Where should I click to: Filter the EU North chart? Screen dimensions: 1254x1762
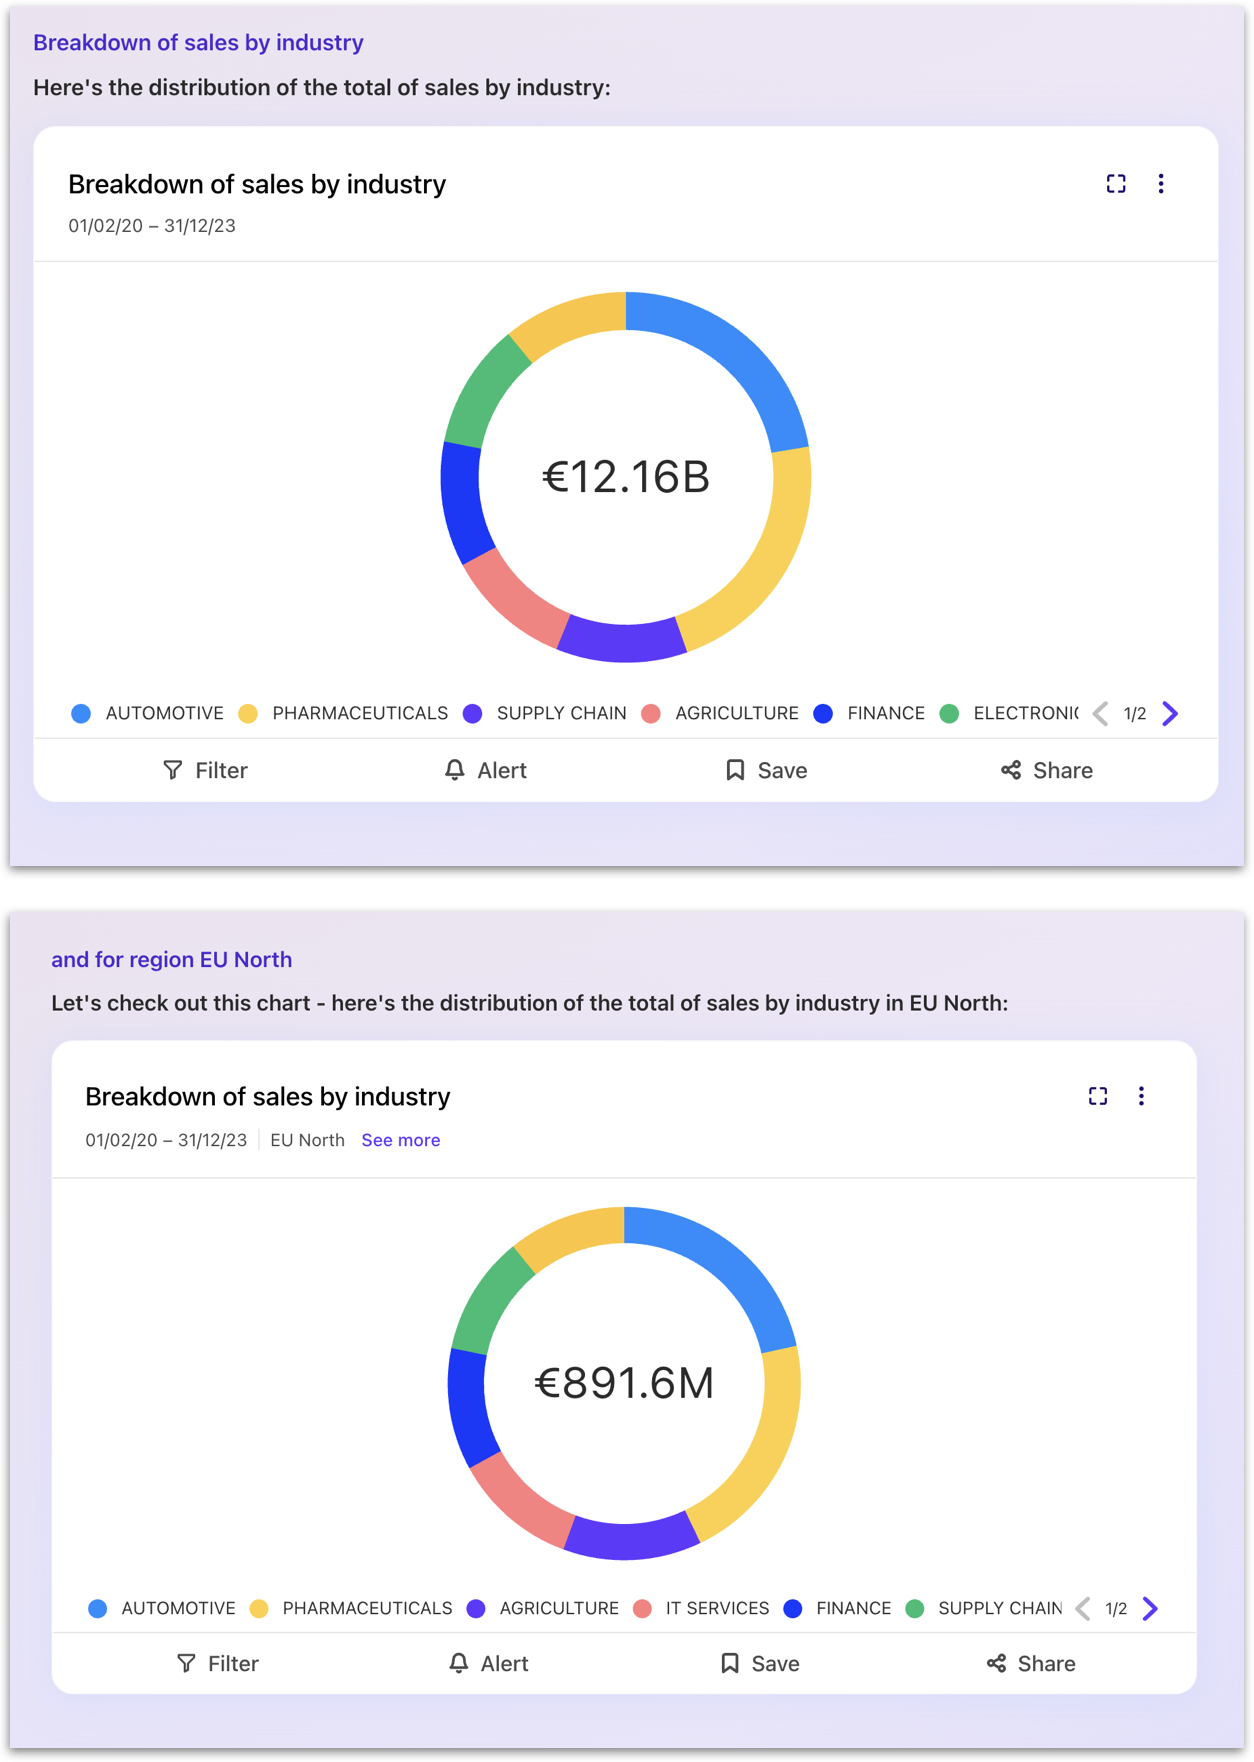218,1663
